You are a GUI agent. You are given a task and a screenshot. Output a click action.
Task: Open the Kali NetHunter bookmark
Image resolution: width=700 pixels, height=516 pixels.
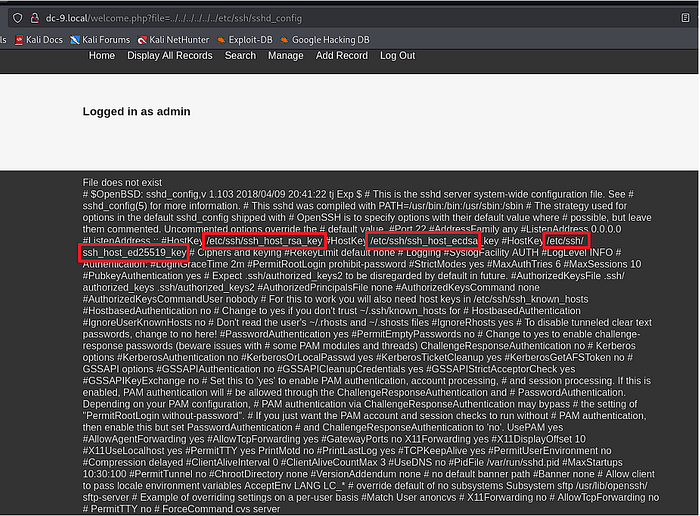pyautogui.click(x=173, y=40)
